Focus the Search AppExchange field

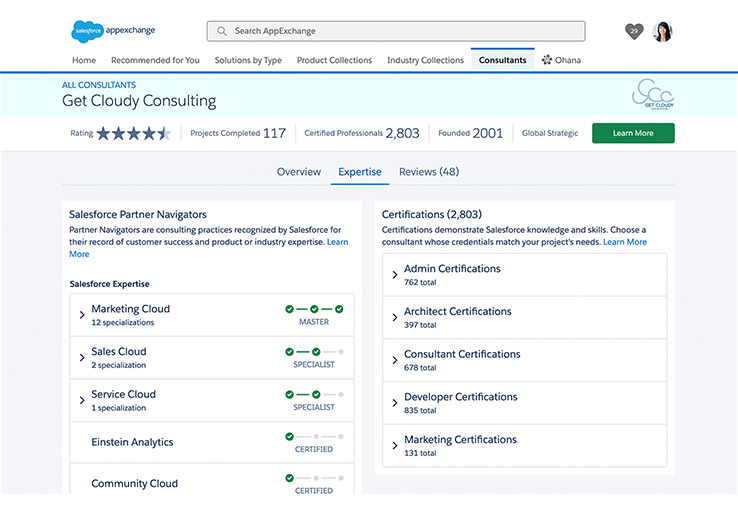click(396, 31)
